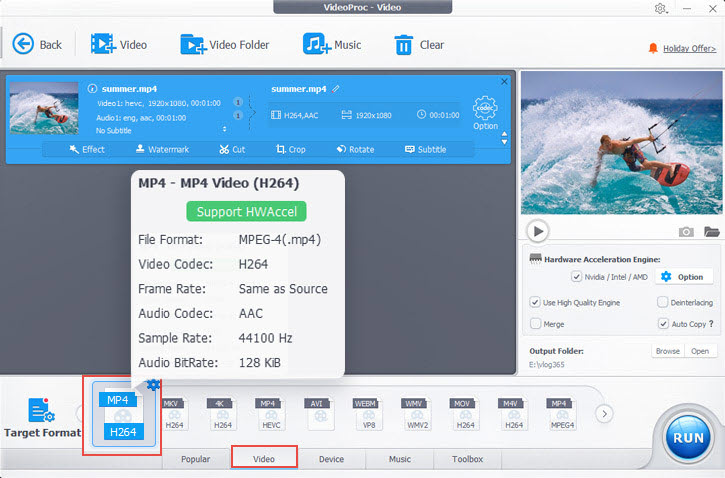Move item up with the up arrow
The height and width of the screenshot is (478, 725).
coord(504,134)
